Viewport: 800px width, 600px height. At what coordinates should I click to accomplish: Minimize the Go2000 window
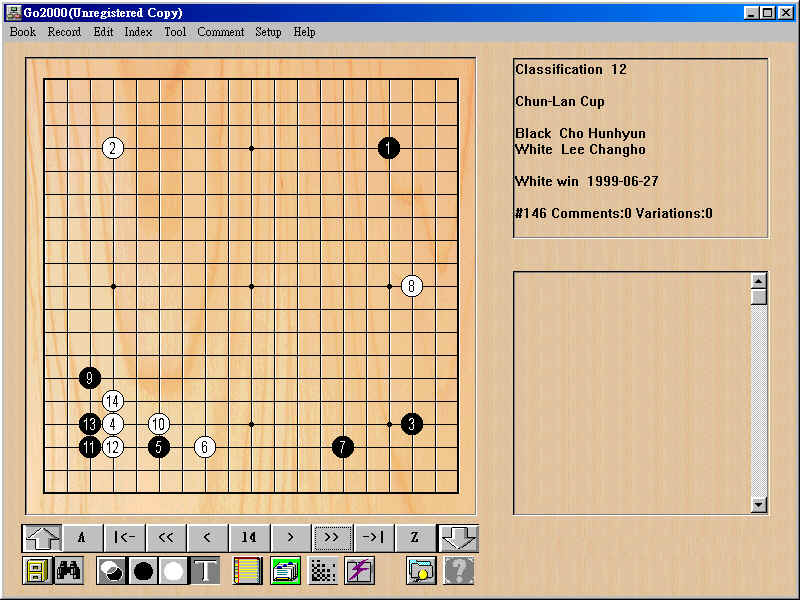751,13
